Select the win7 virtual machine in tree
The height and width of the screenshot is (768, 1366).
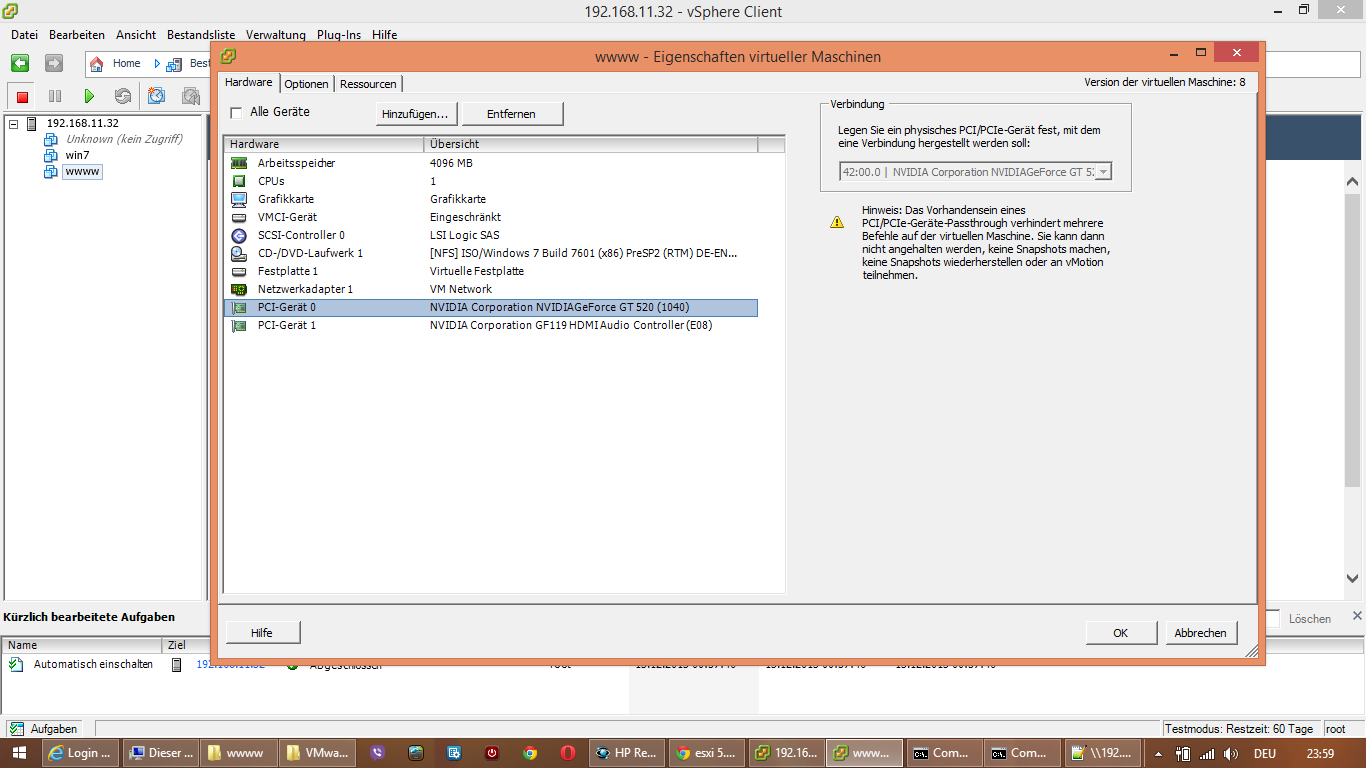coord(77,155)
